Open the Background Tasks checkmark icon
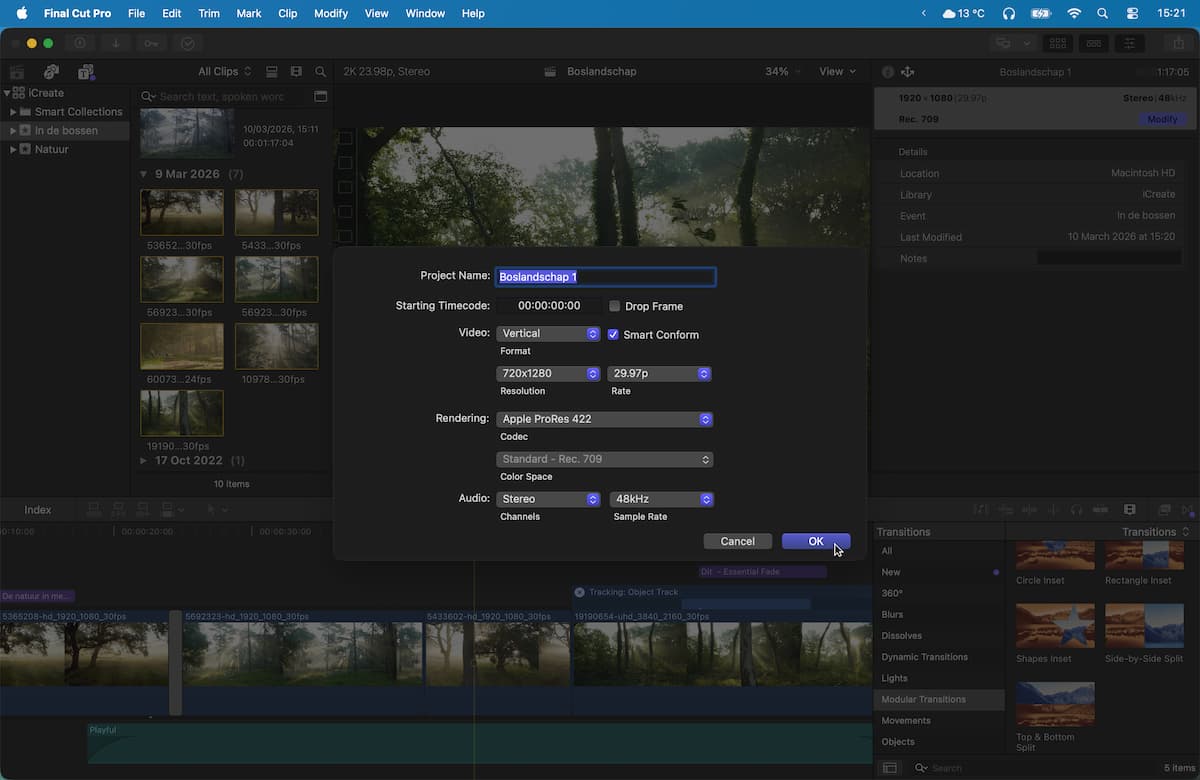Image resolution: width=1200 pixels, height=780 pixels. [187, 43]
